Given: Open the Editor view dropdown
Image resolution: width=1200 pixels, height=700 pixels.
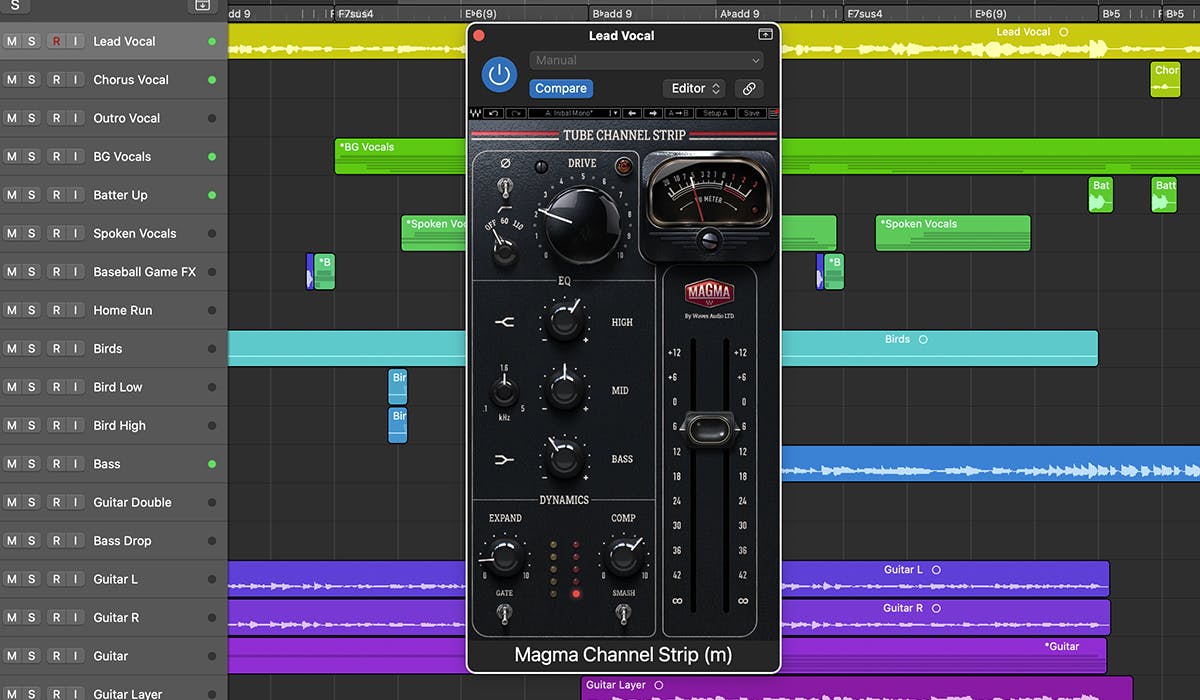Looking at the screenshot, I should tap(695, 89).
